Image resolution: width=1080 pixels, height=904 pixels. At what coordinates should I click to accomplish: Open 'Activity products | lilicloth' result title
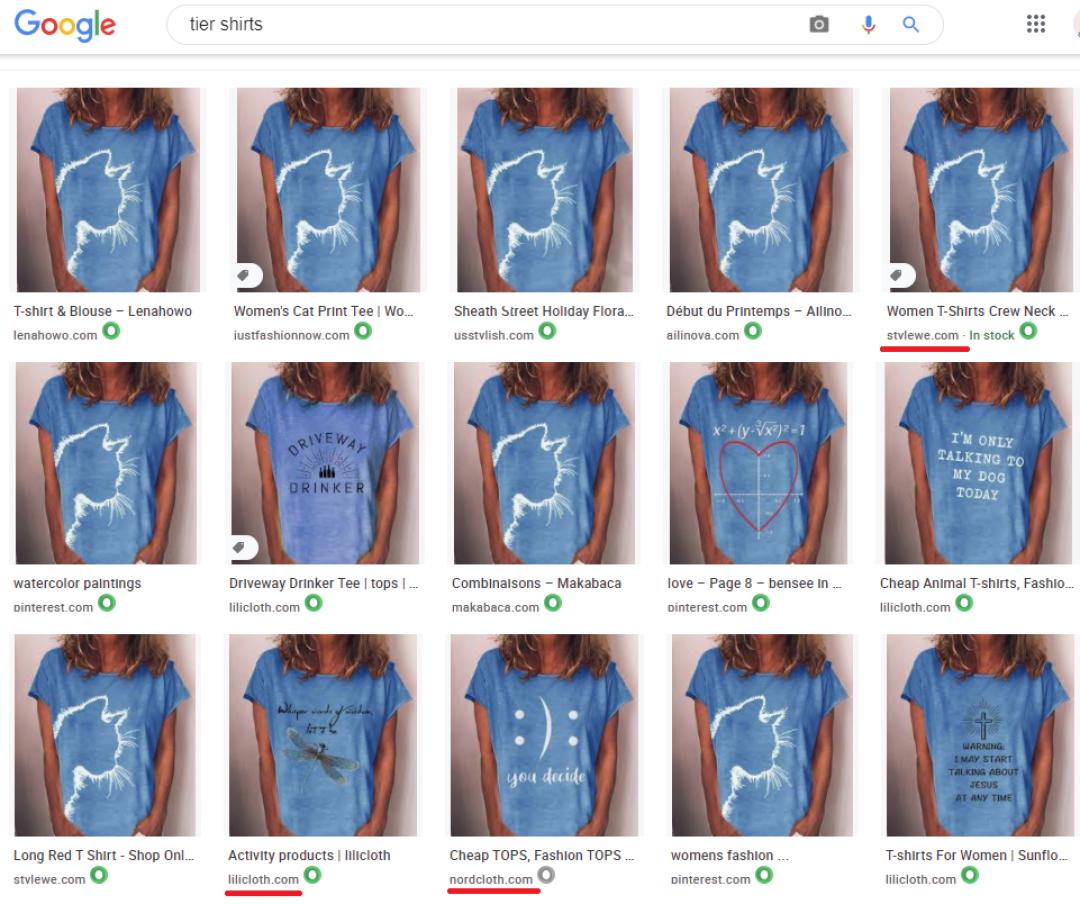tap(309, 855)
